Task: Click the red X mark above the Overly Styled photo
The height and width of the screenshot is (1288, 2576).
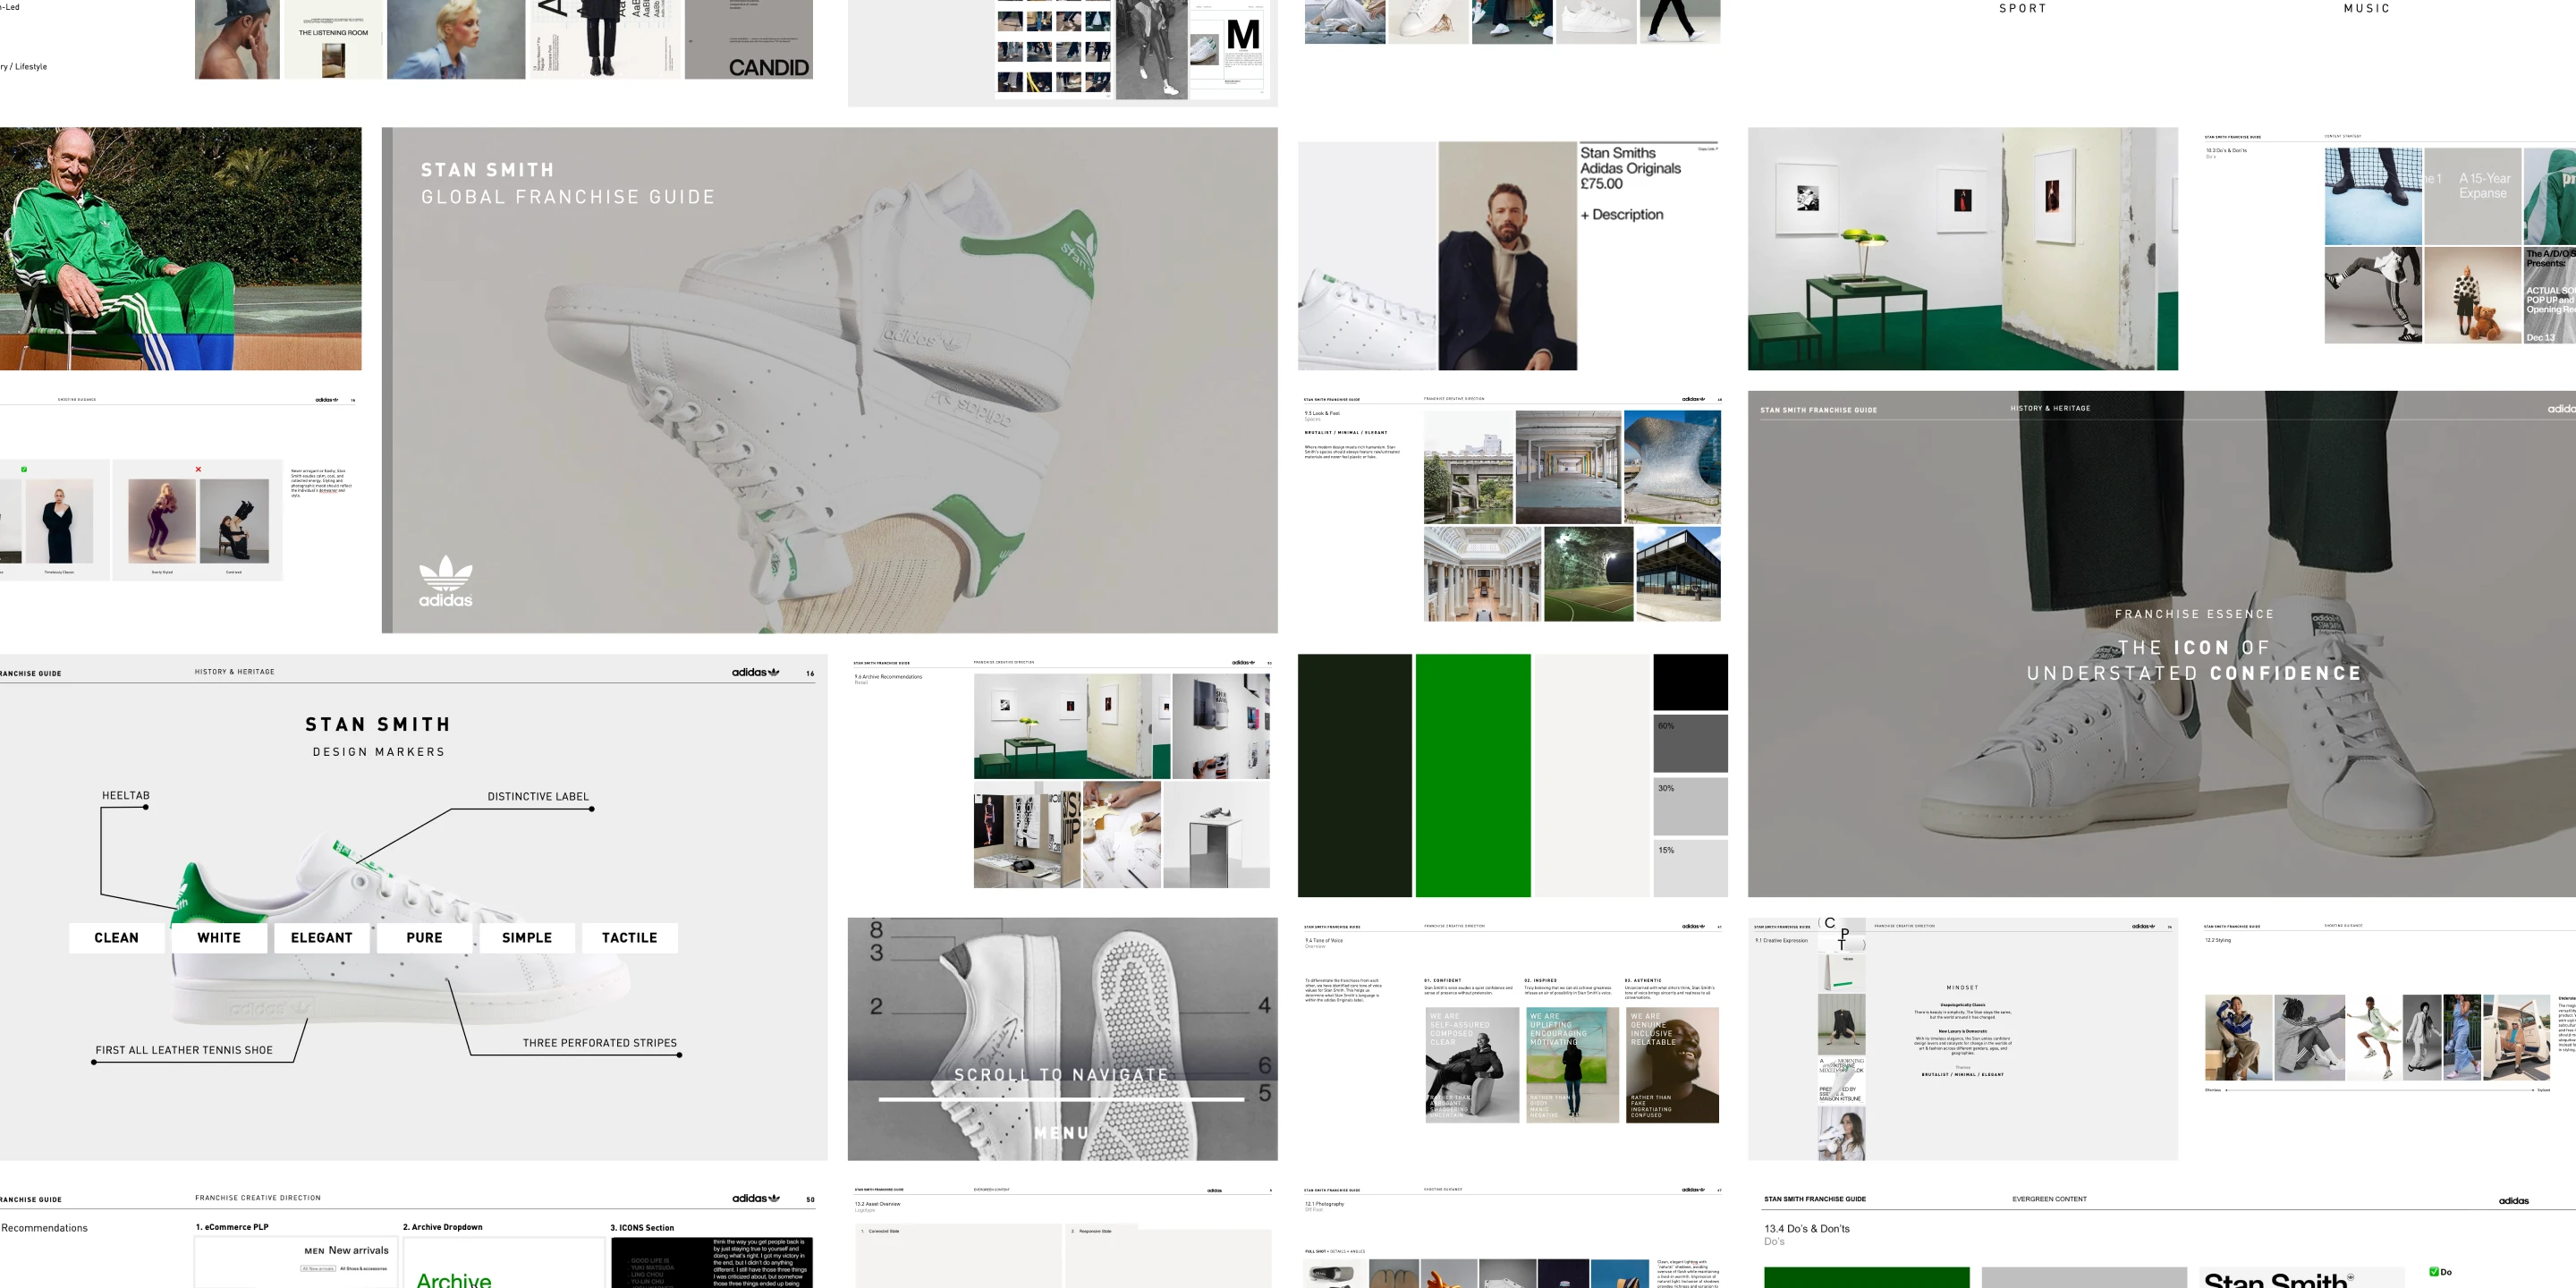Action: tap(198, 469)
